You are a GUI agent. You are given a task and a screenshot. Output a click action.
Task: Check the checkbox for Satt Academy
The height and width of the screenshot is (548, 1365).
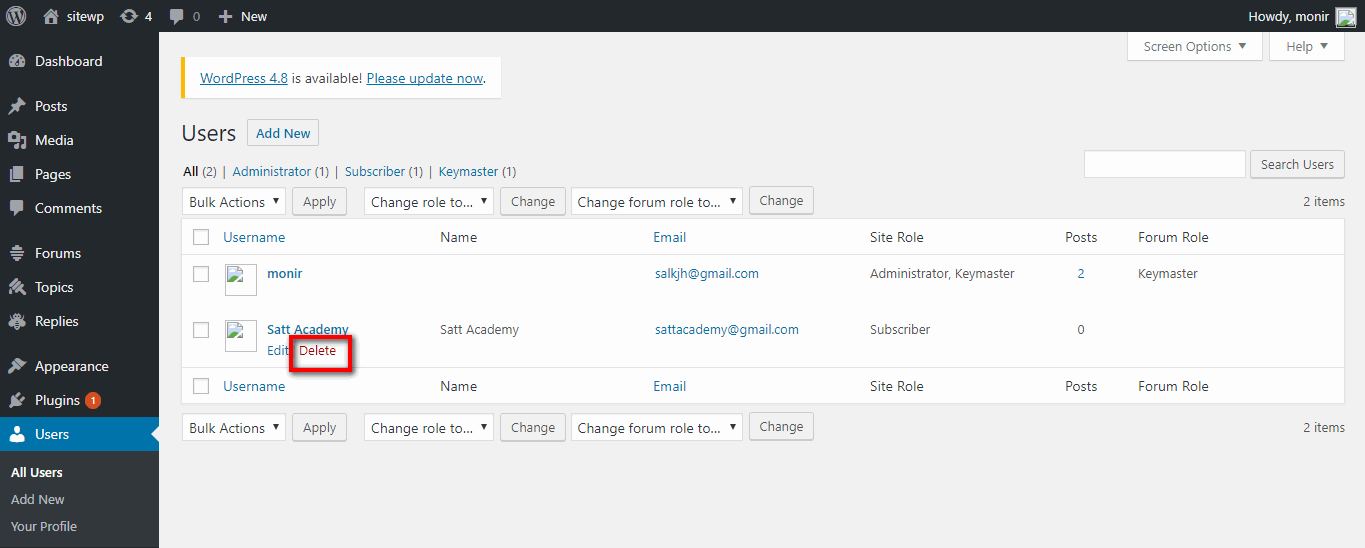click(x=201, y=330)
